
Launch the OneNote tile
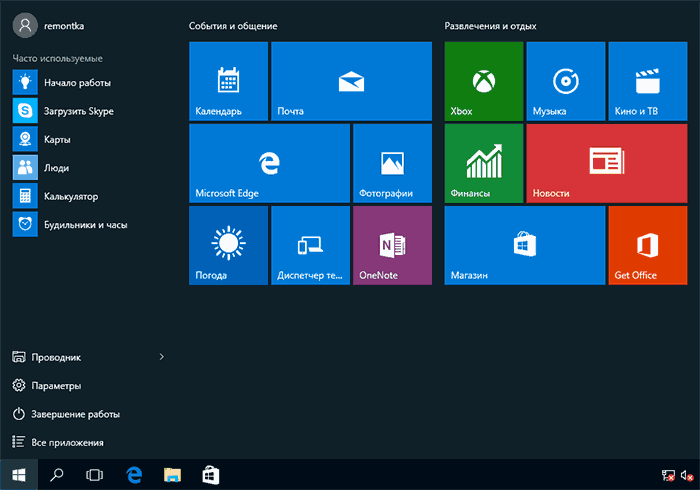pos(391,245)
